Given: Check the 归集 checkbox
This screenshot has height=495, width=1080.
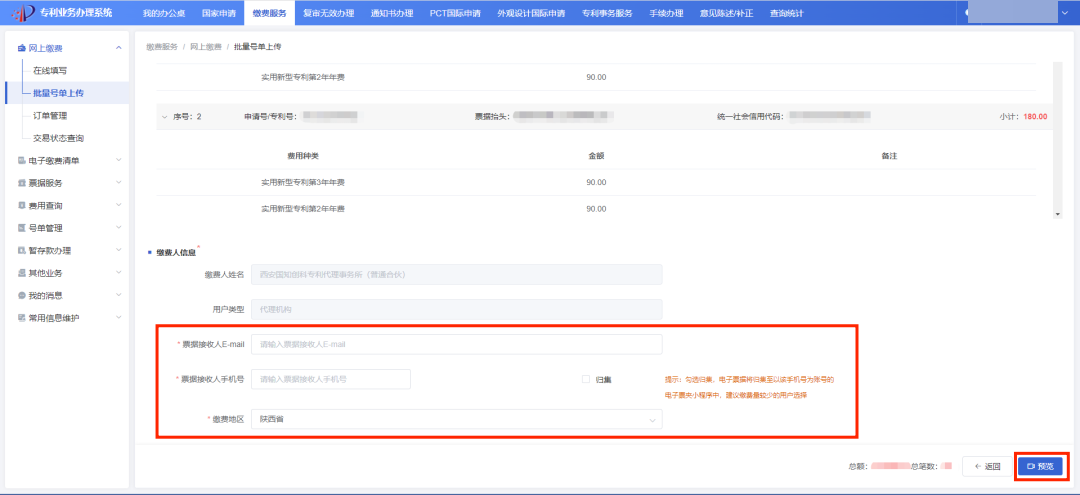Looking at the screenshot, I should coord(586,379).
